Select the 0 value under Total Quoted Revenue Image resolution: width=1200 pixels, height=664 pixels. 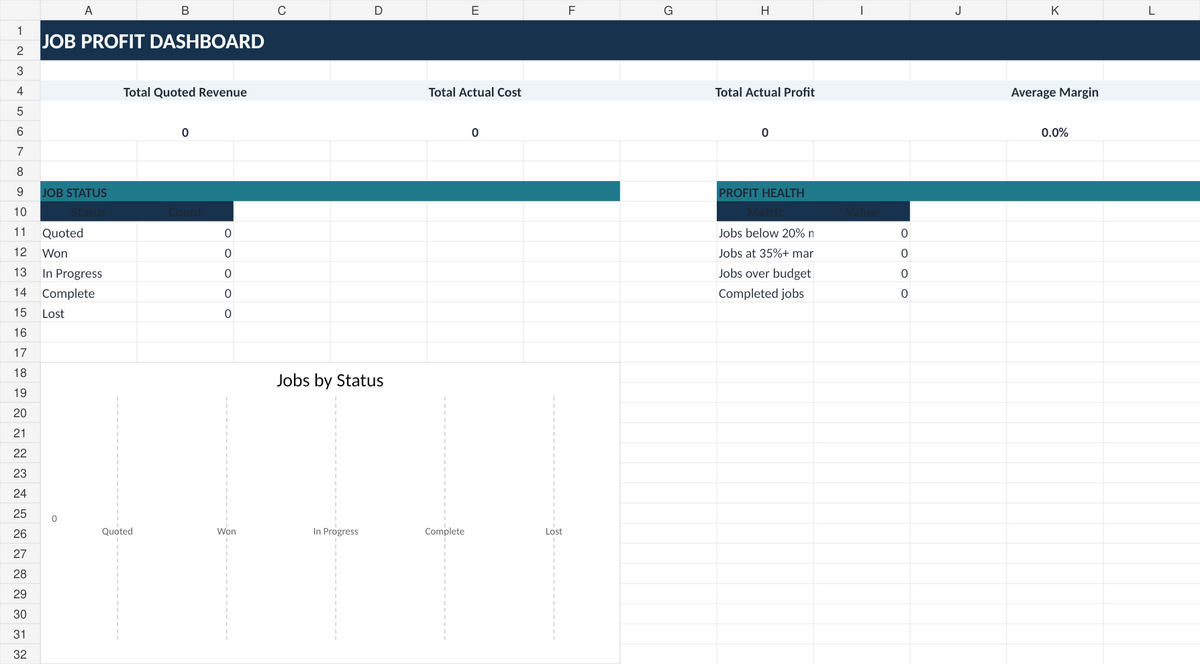(185, 132)
